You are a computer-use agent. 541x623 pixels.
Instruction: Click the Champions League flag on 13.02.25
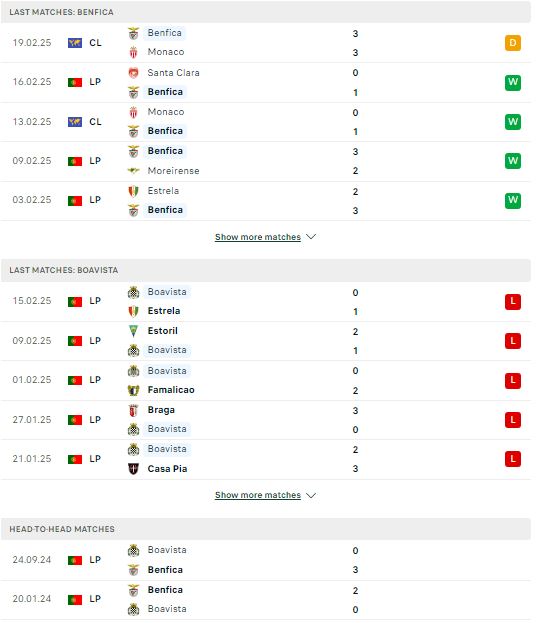point(75,123)
